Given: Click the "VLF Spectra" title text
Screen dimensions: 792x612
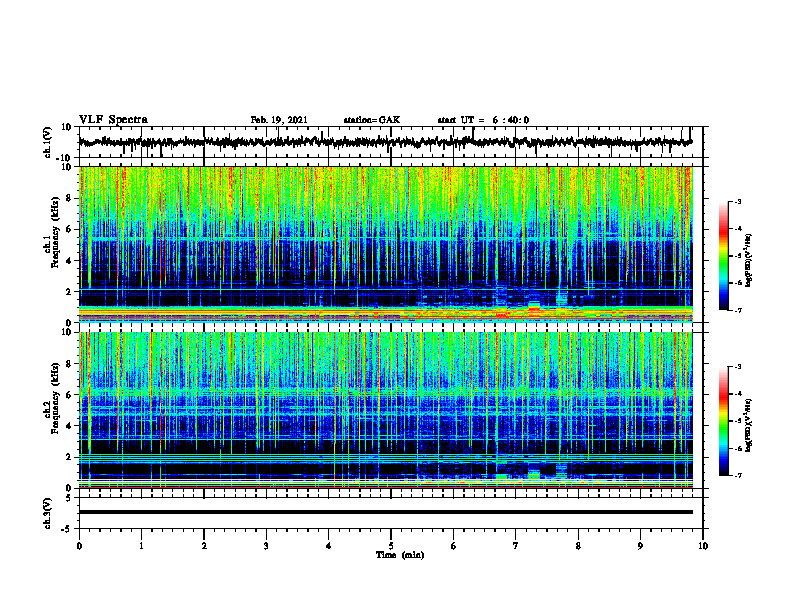Looking at the screenshot, I should (x=113, y=120).
